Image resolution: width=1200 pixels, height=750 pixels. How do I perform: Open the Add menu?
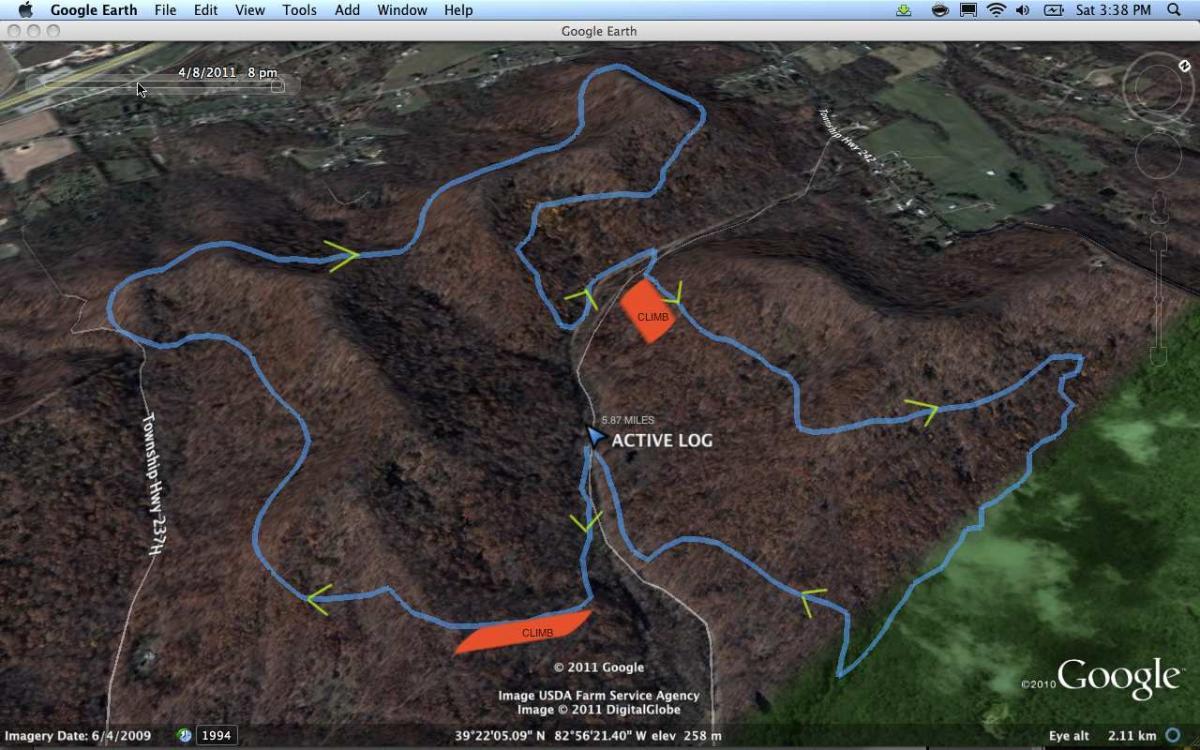tap(346, 10)
